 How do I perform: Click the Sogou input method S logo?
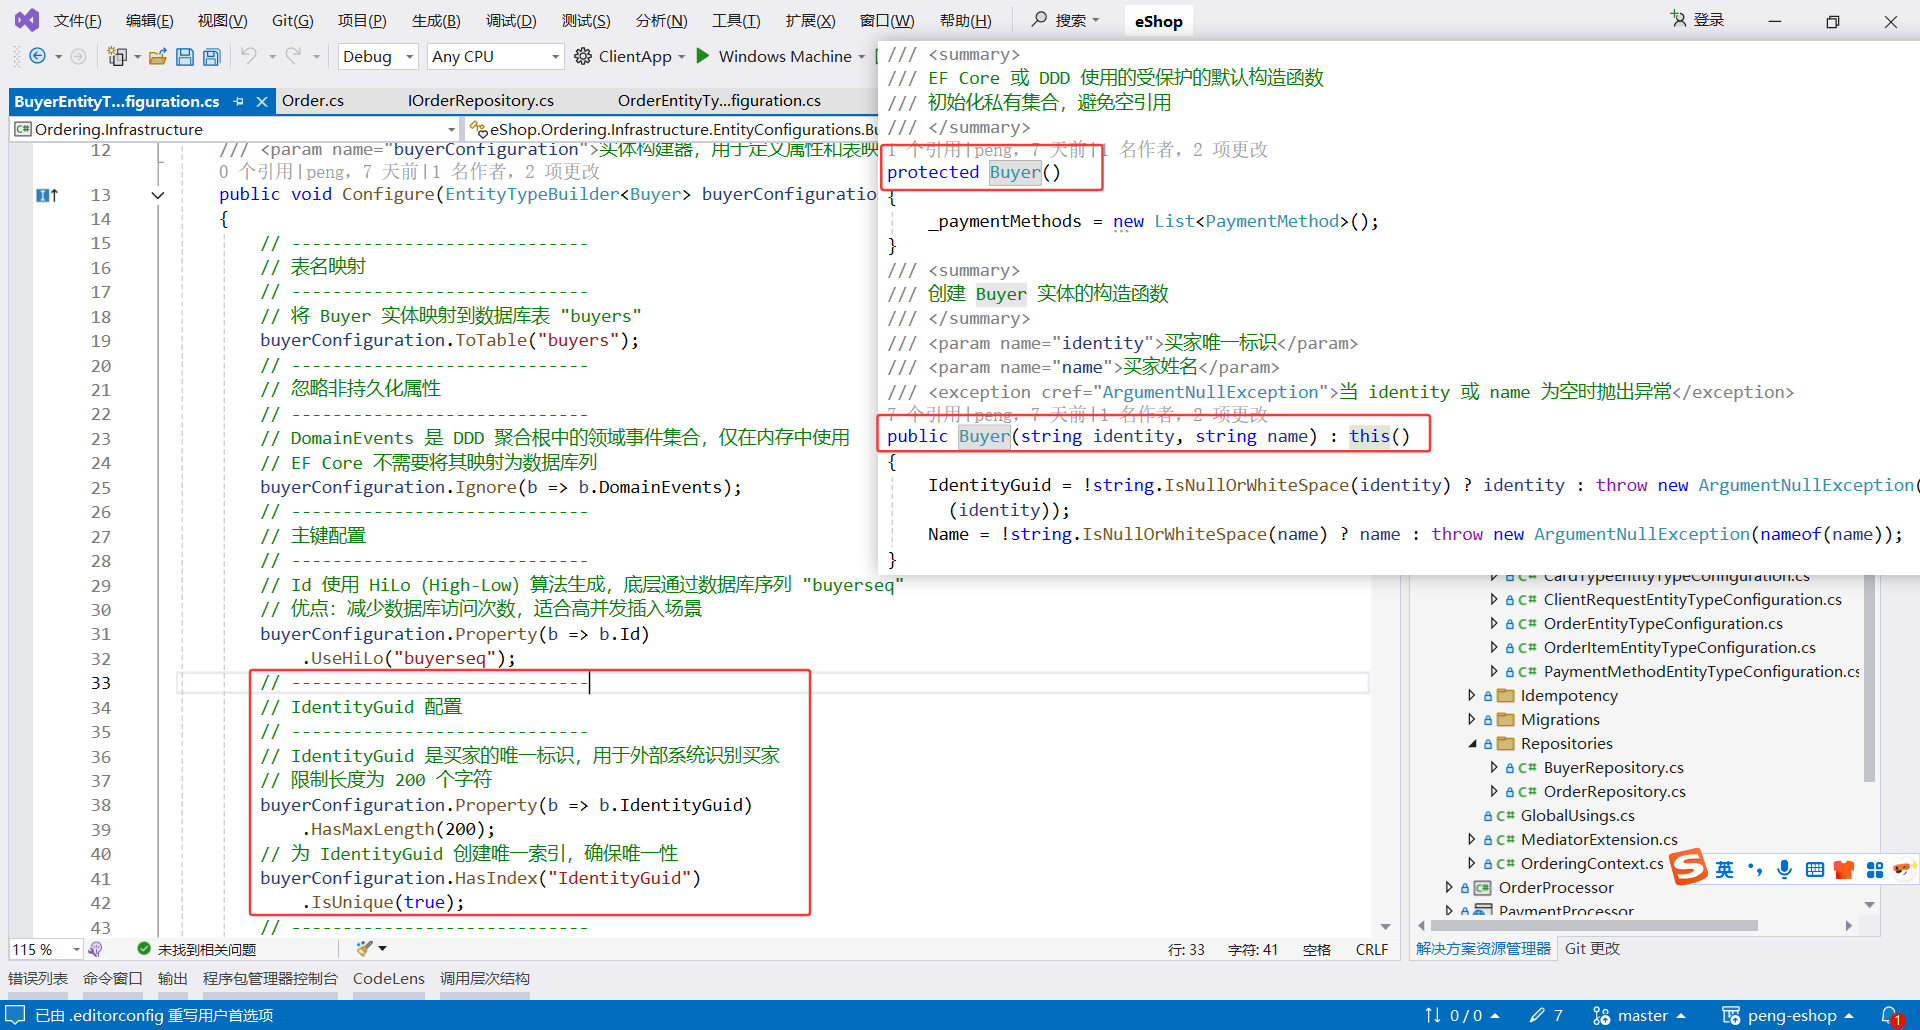(x=1690, y=867)
